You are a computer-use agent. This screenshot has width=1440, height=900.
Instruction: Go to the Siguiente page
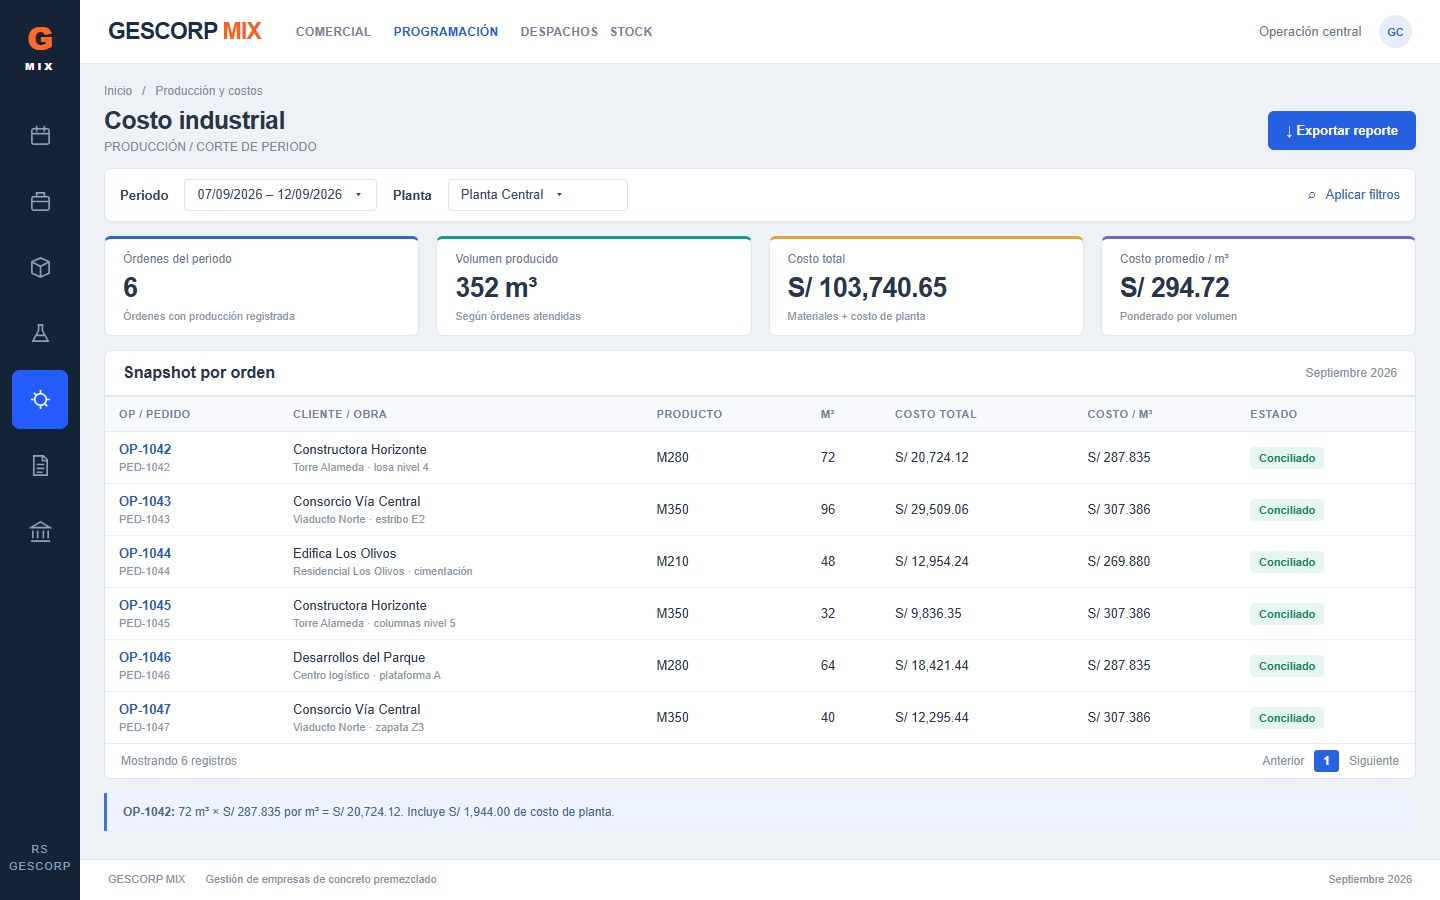1374,761
